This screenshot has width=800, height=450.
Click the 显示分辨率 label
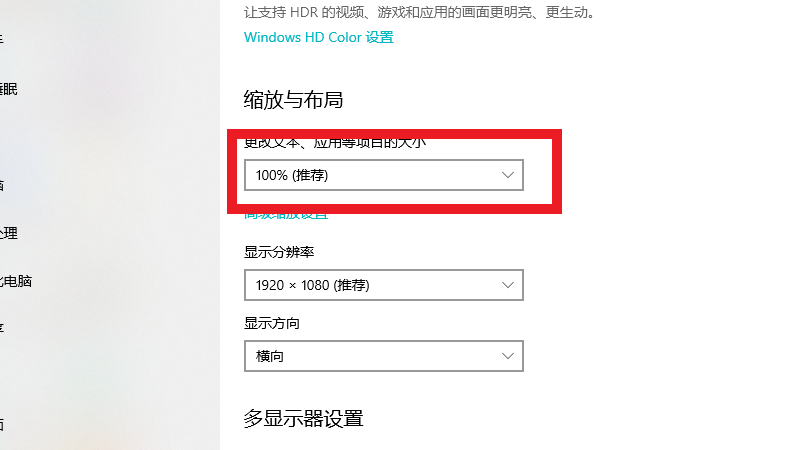286,252
